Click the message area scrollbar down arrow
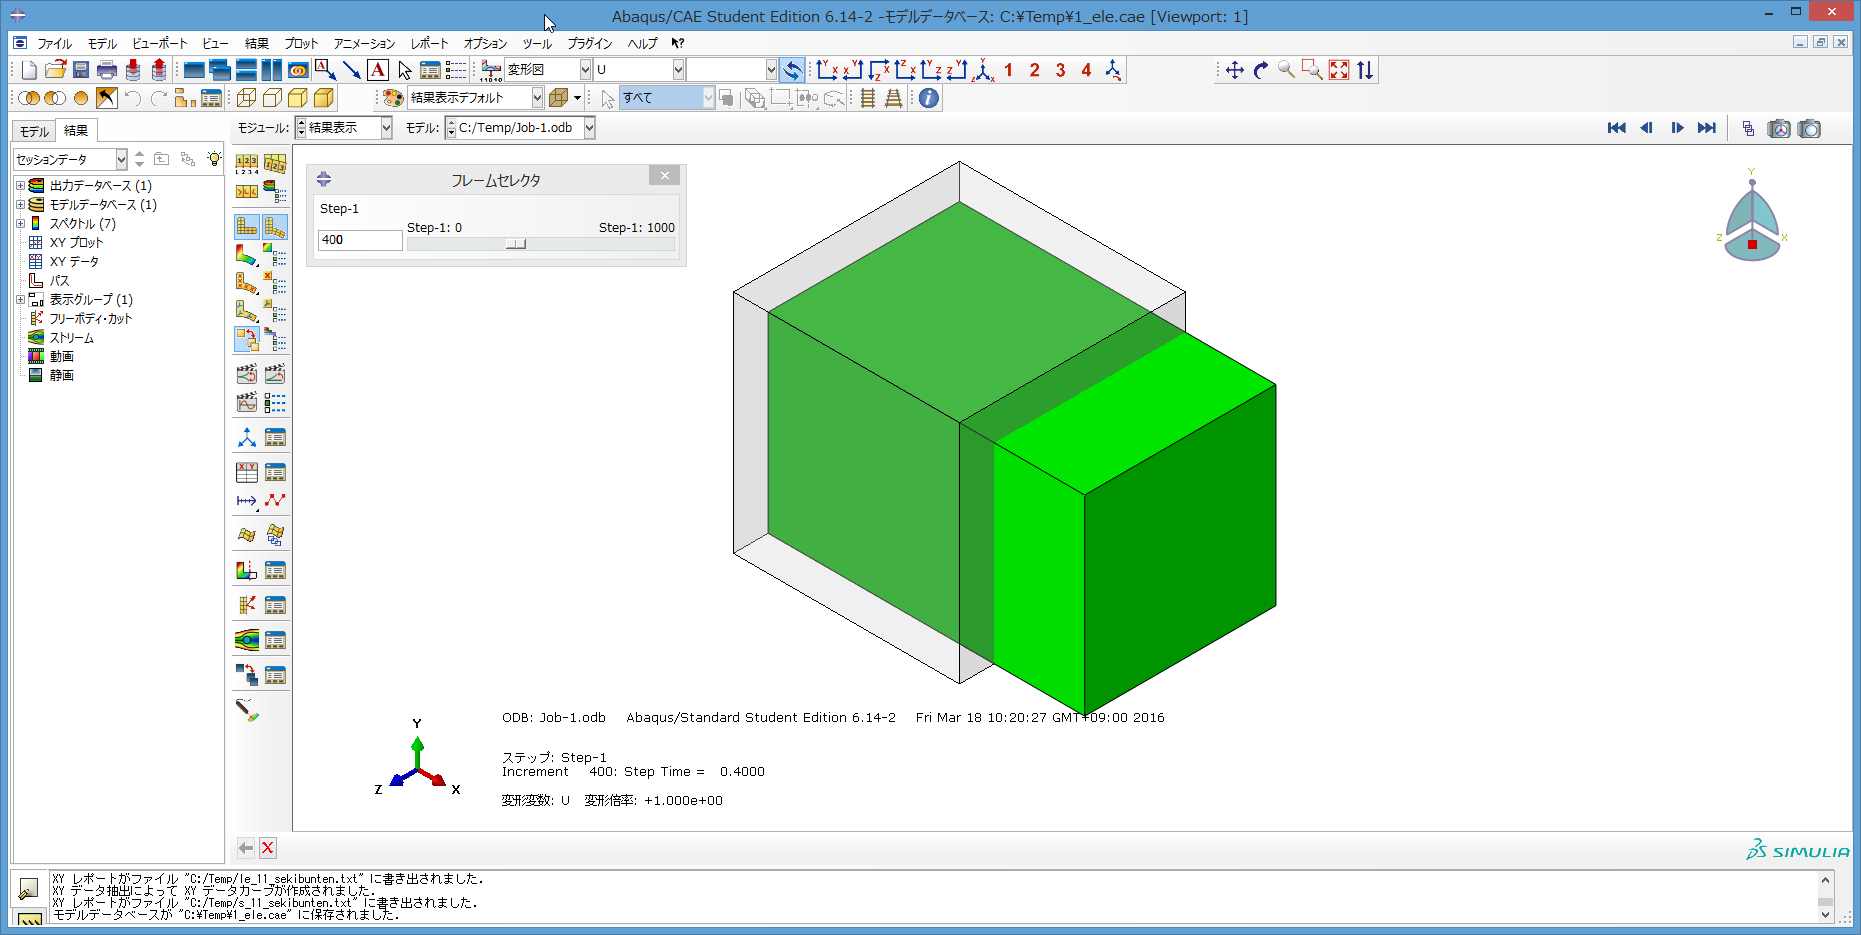This screenshot has width=1861, height=935. [x=1825, y=914]
